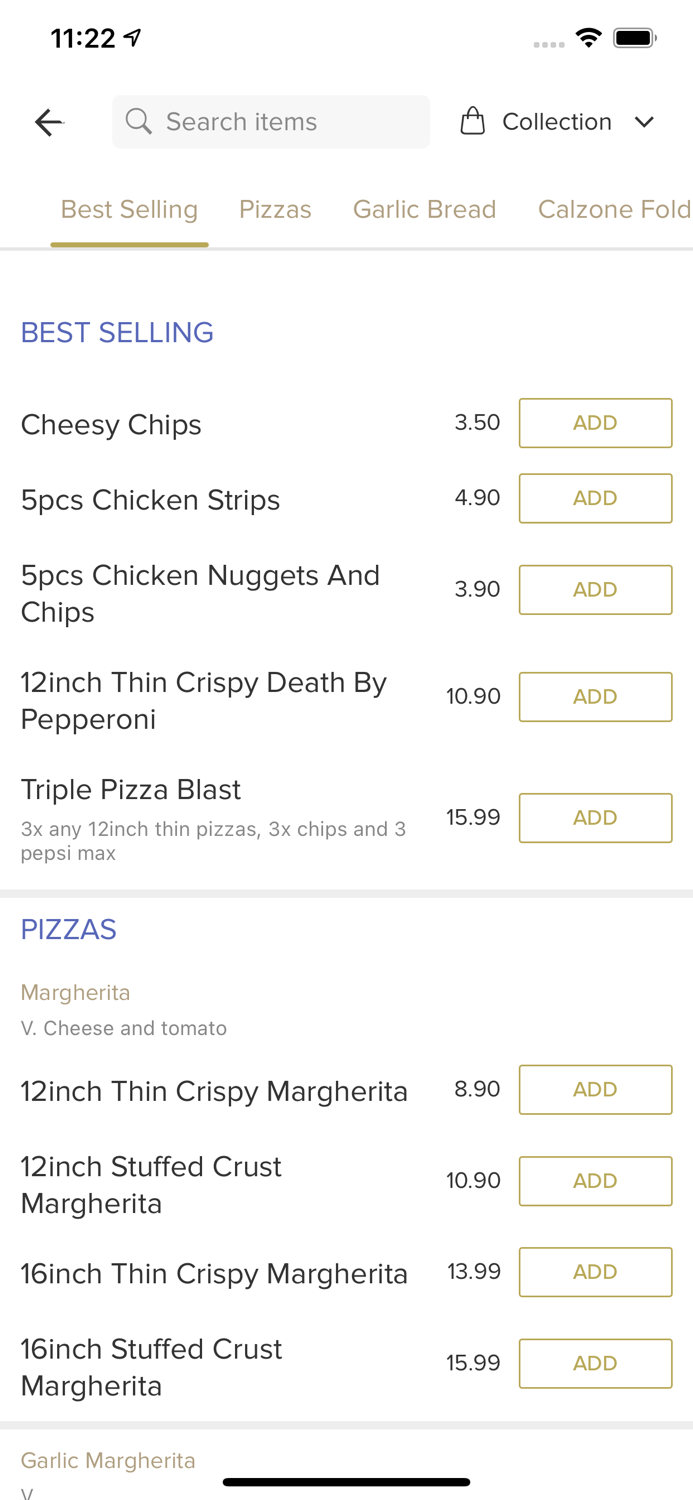Tap the home indicator bar
Viewport: 693px width, 1500px height.
coord(346,1482)
